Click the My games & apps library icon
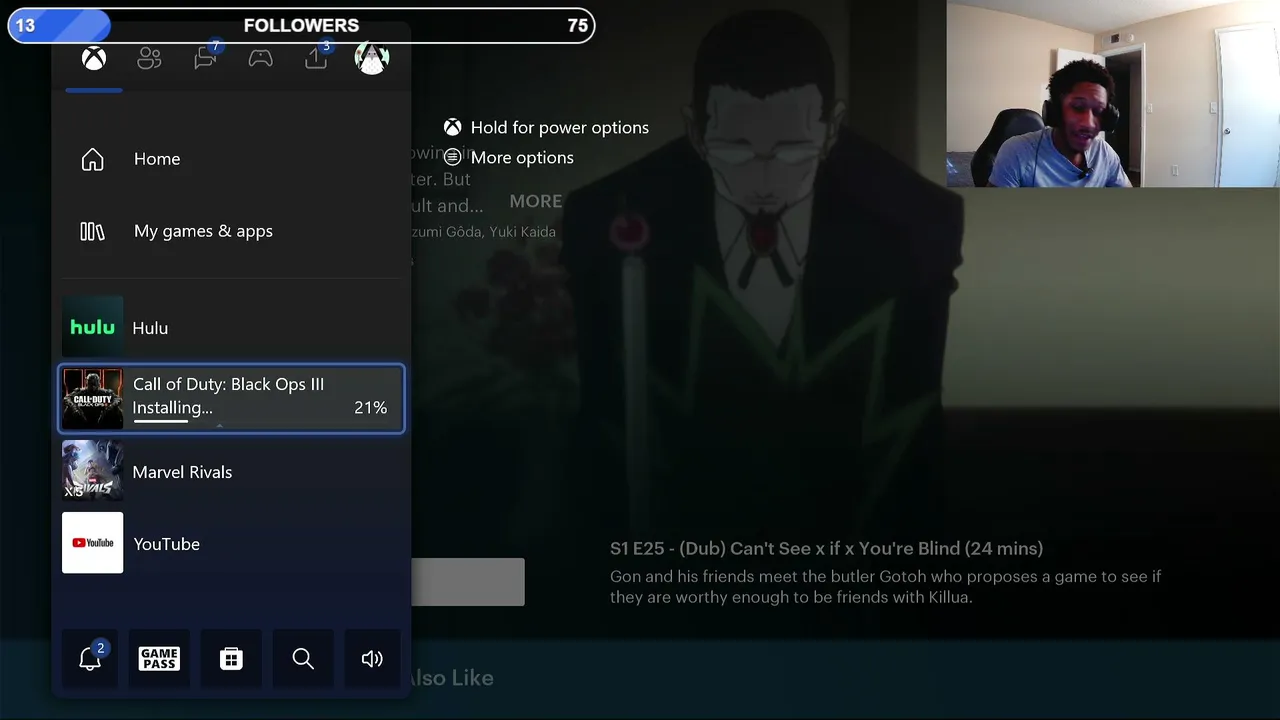 click(92, 231)
